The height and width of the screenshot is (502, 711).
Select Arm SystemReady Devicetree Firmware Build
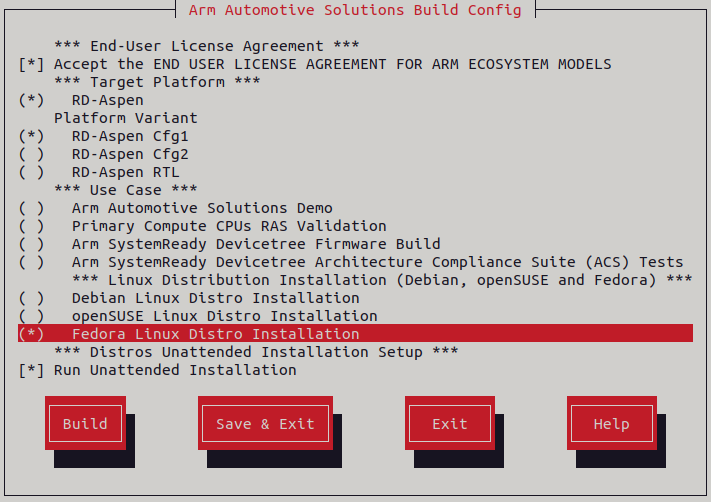(31, 244)
